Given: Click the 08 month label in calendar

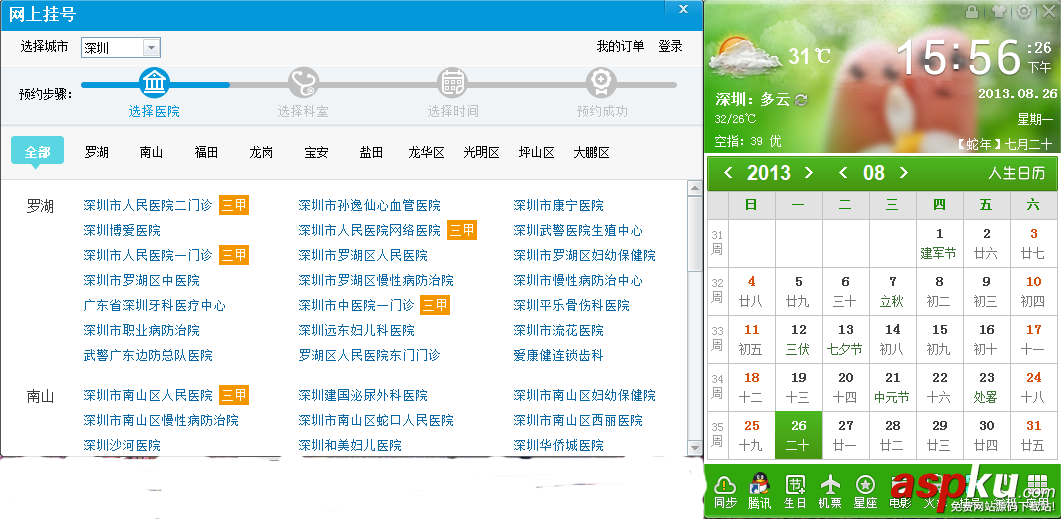Looking at the screenshot, I should coord(874,173).
